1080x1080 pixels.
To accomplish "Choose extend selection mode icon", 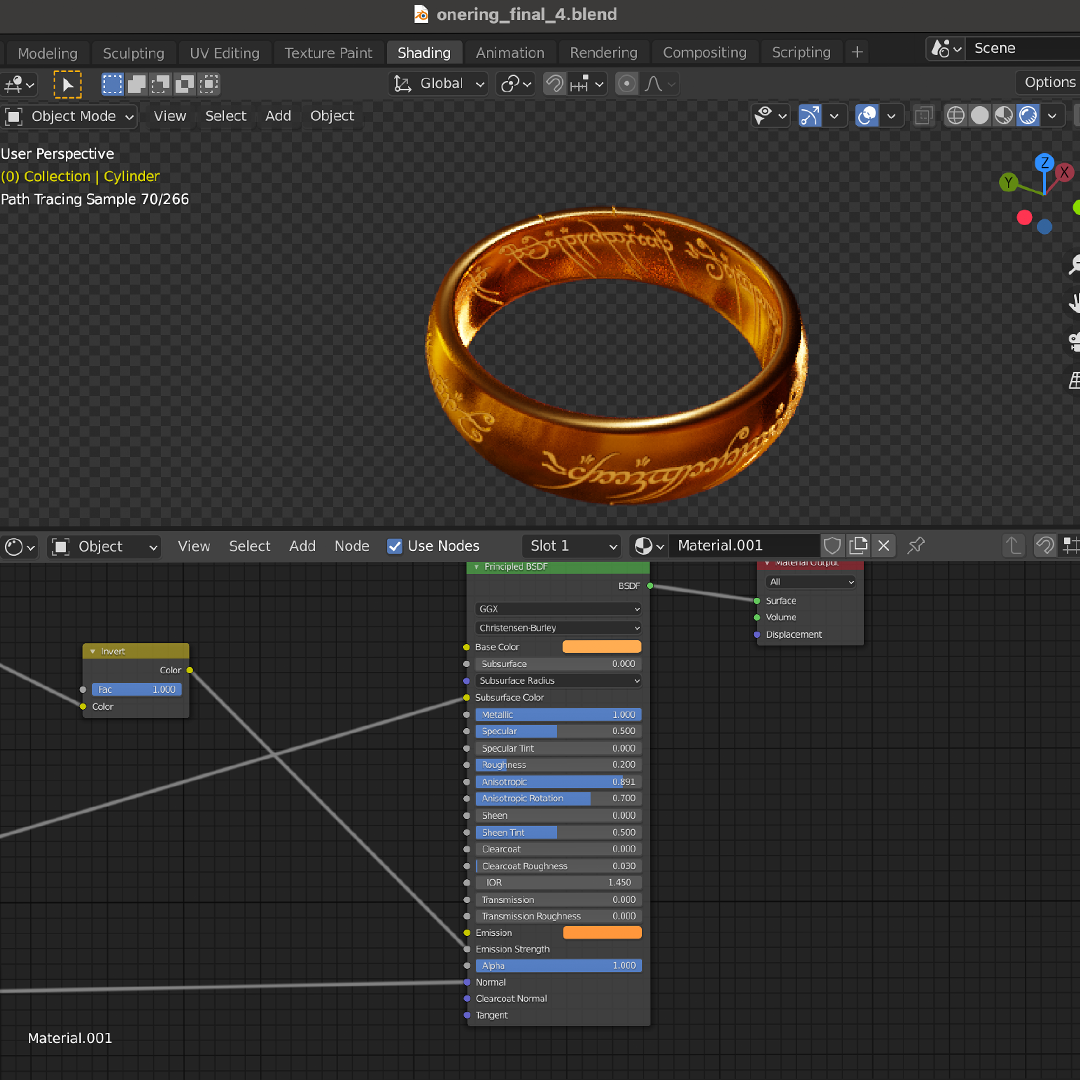I will (x=136, y=84).
